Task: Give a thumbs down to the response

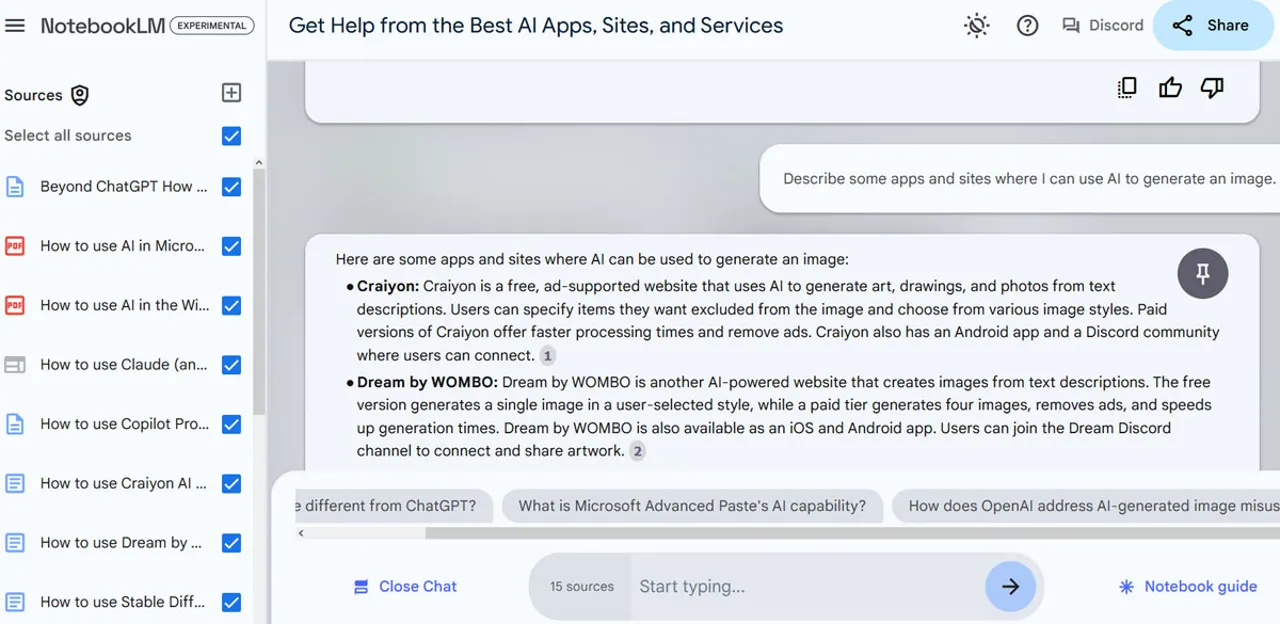Action: (x=1212, y=88)
